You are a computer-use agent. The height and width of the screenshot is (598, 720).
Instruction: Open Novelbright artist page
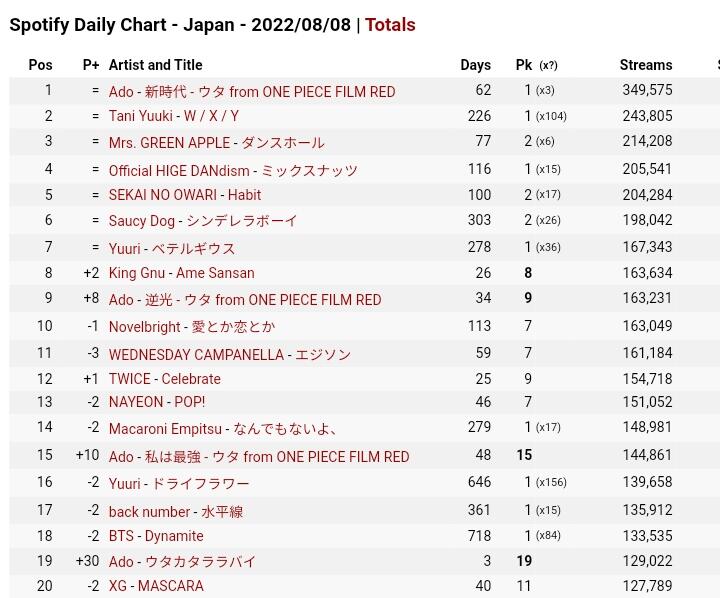[x=145, y=327]
